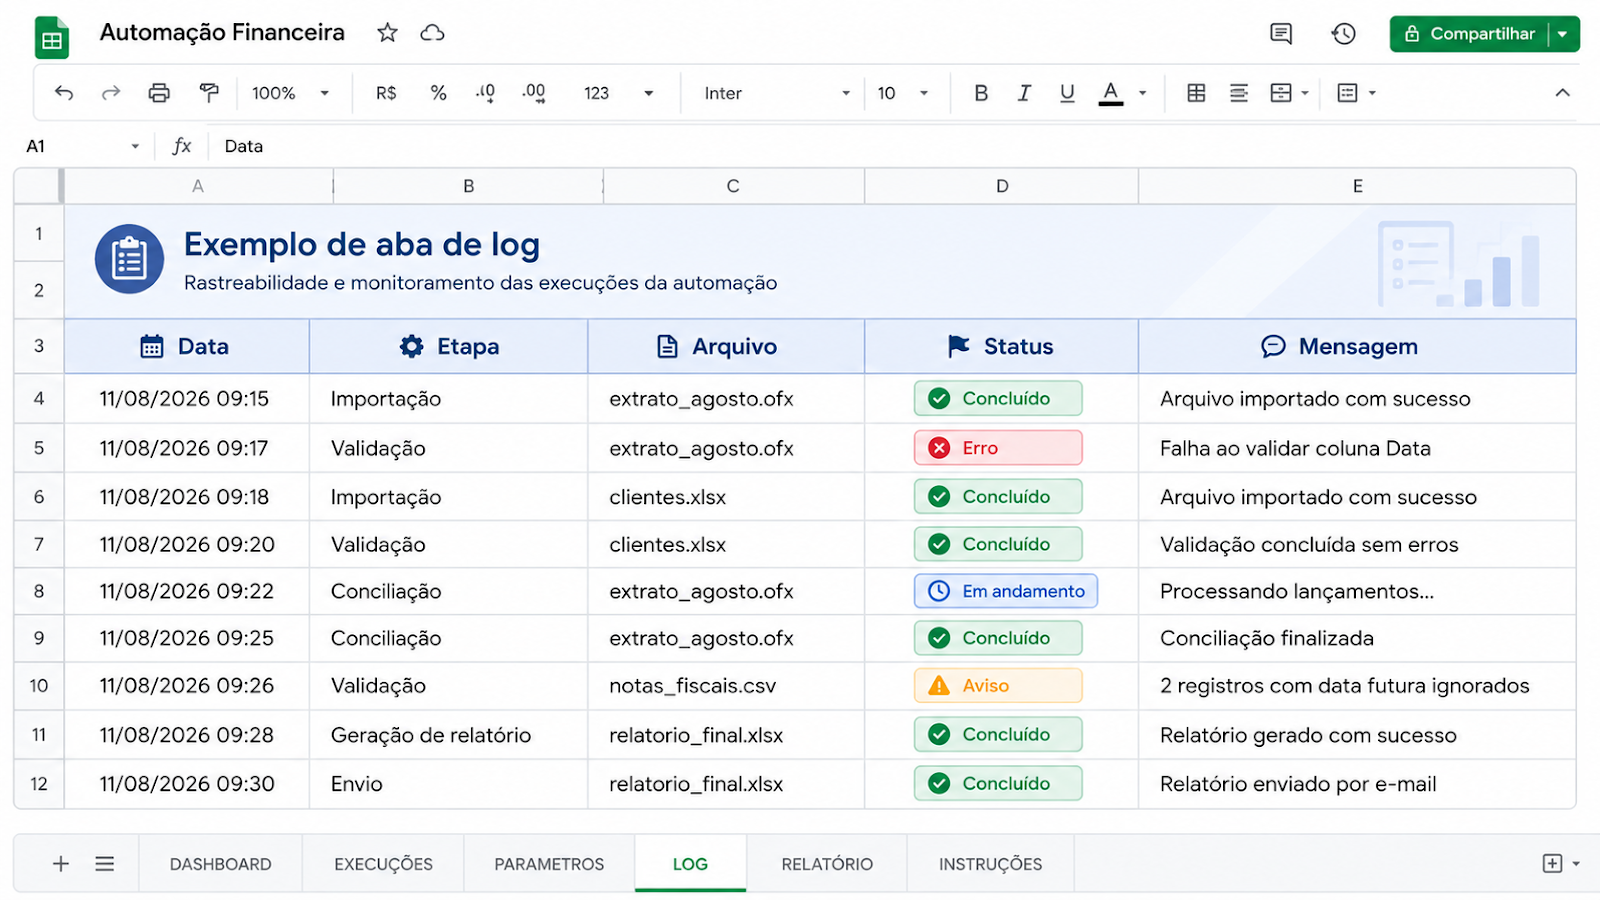Image resolution: width=1600 pixels, height=900 pixels.
Task: Click the redo arrow in the toolbar
Action: pos(111,93)
